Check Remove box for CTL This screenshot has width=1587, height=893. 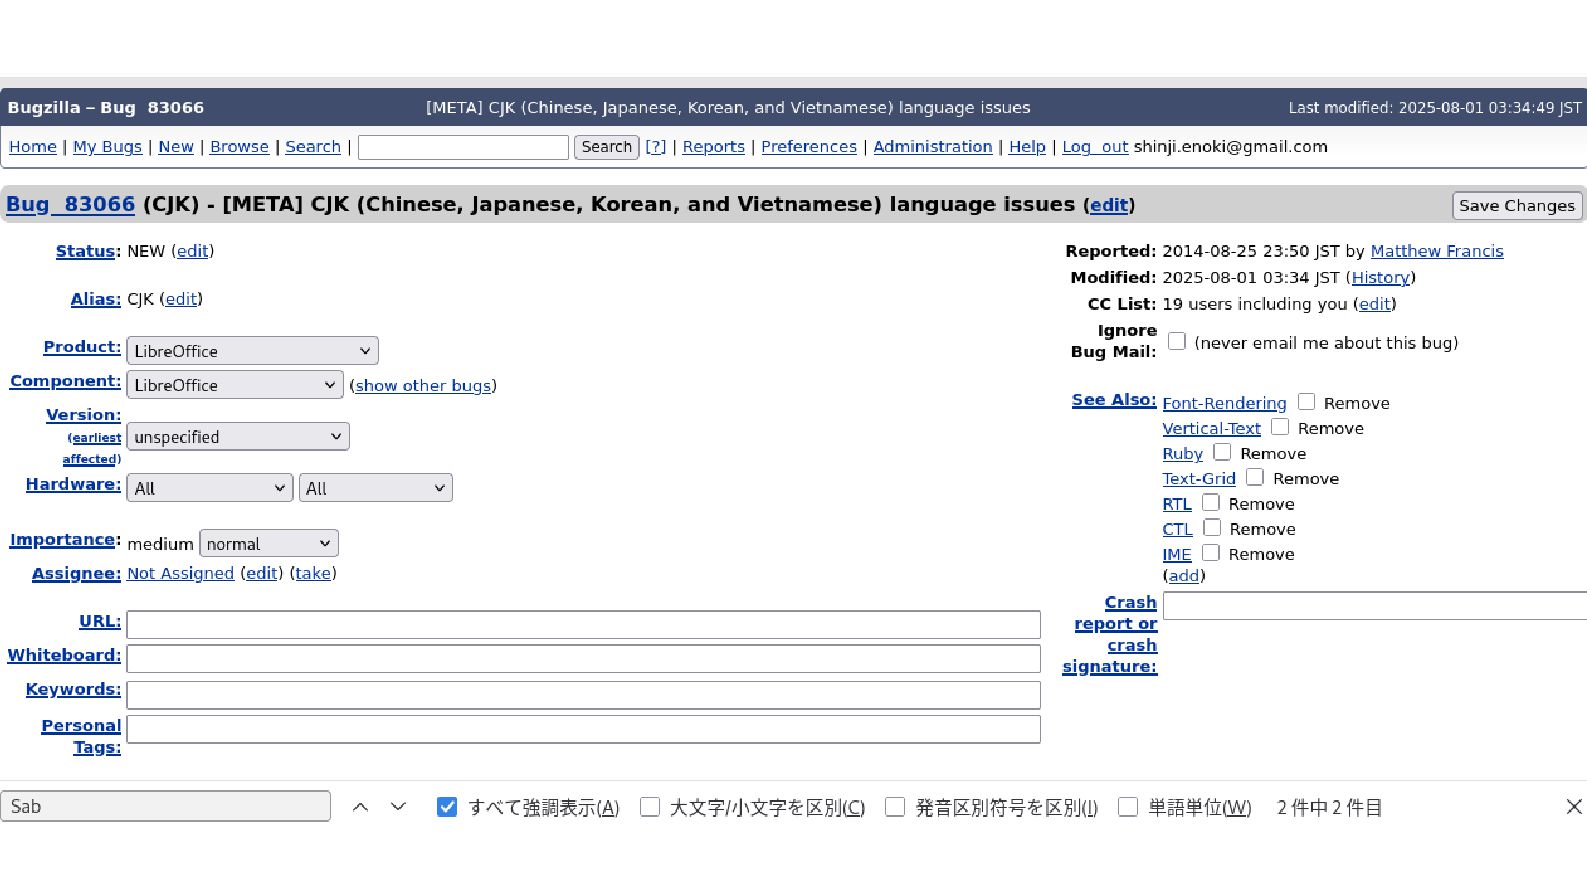[1212, 527]
